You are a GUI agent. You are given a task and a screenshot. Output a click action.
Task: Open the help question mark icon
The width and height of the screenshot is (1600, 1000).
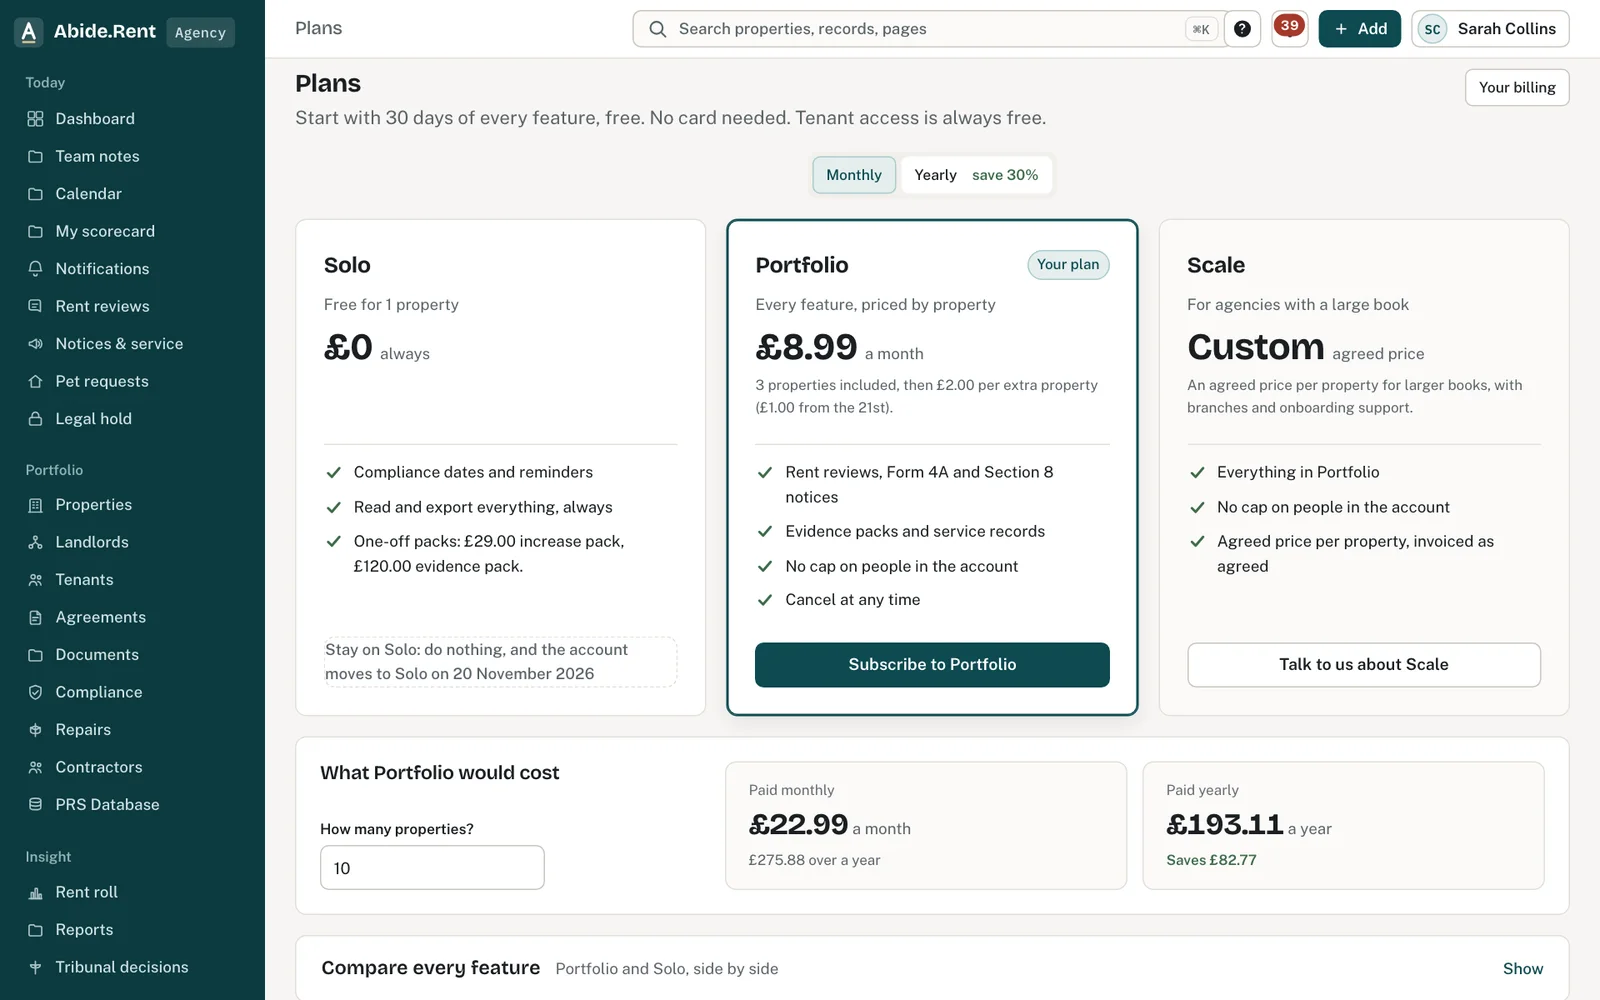(x=1242, y=29)
